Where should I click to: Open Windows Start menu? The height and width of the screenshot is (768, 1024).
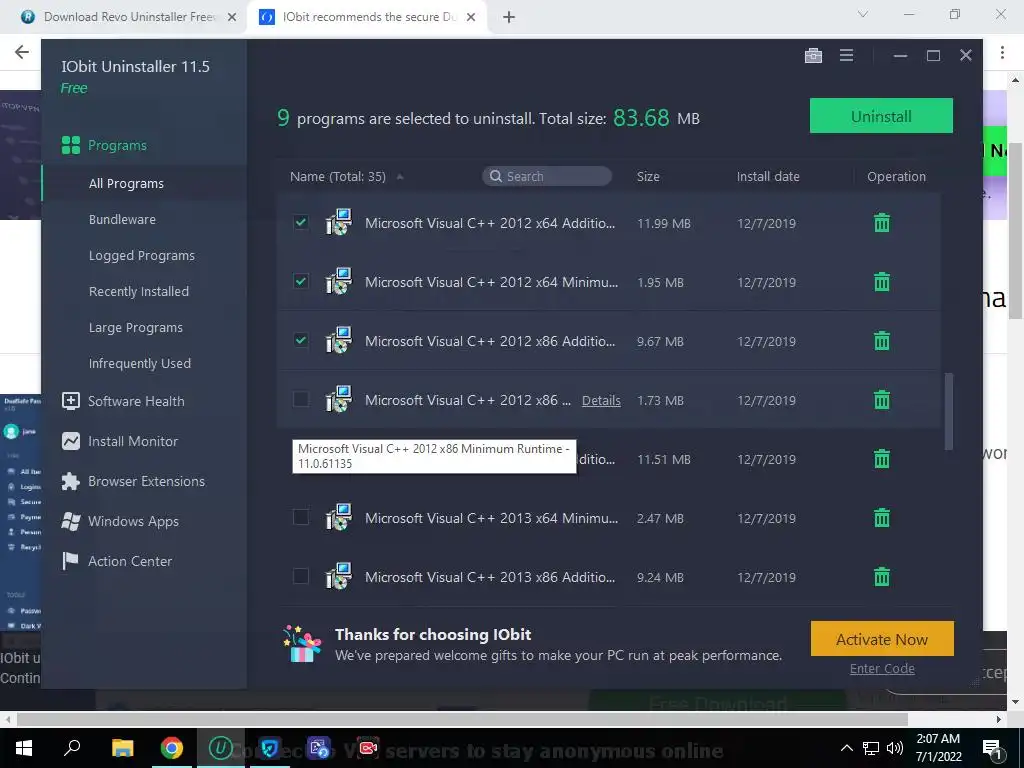pos(24,748)
